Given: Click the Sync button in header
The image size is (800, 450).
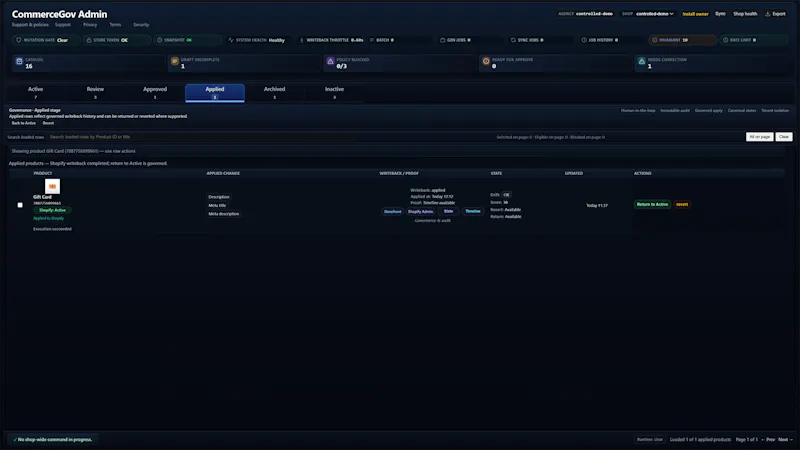Looking at the screenshot, I should pyautogui.click(x=720, y=14).
